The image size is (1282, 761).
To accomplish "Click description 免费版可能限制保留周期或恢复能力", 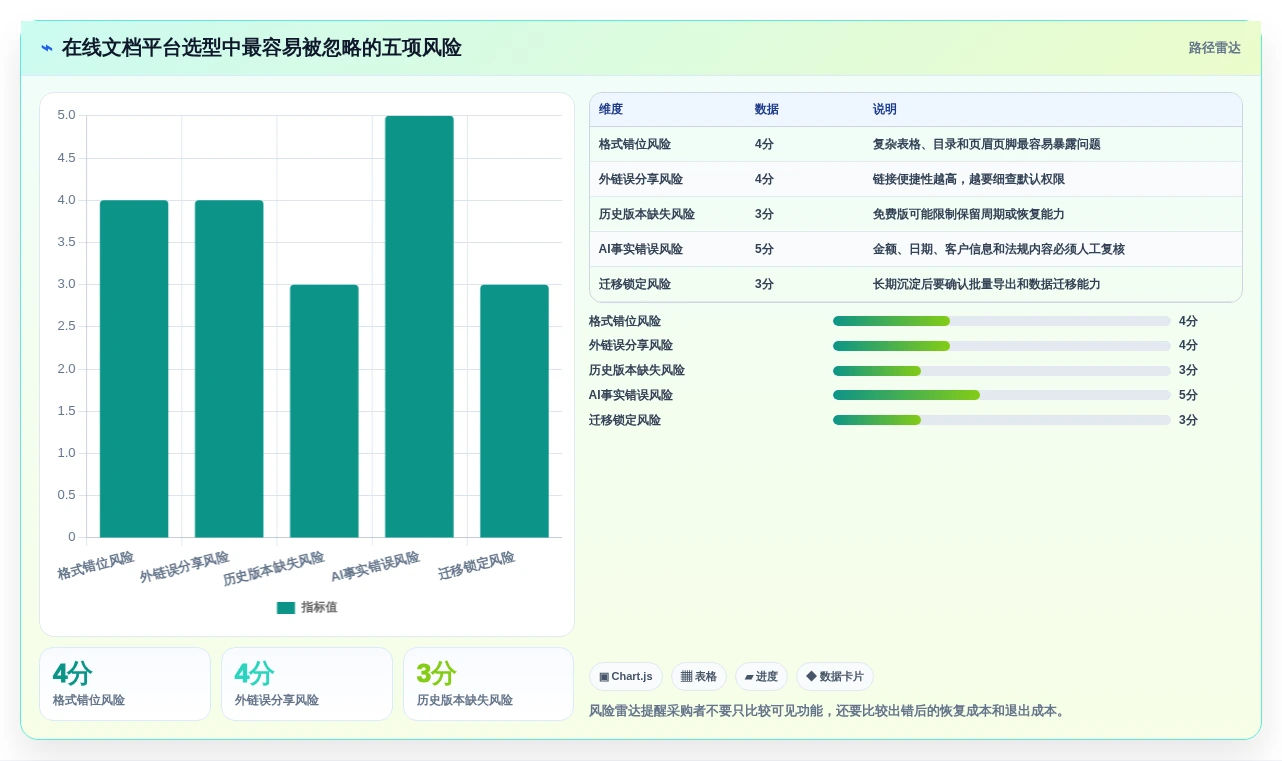I will tap(969, 214).
